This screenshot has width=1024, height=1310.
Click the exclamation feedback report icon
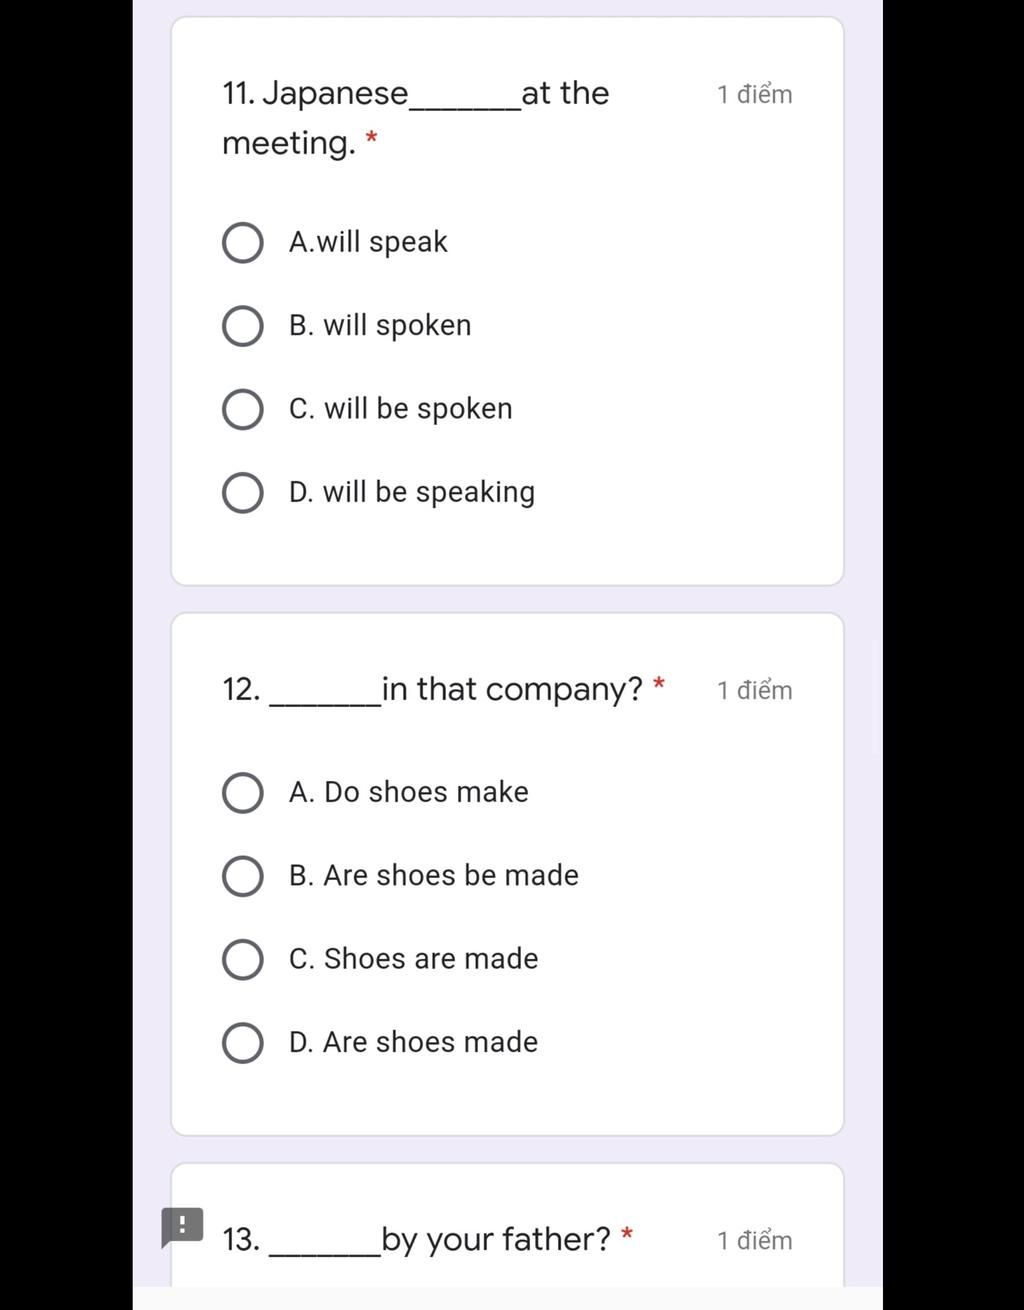click(x=182, y=1225)
